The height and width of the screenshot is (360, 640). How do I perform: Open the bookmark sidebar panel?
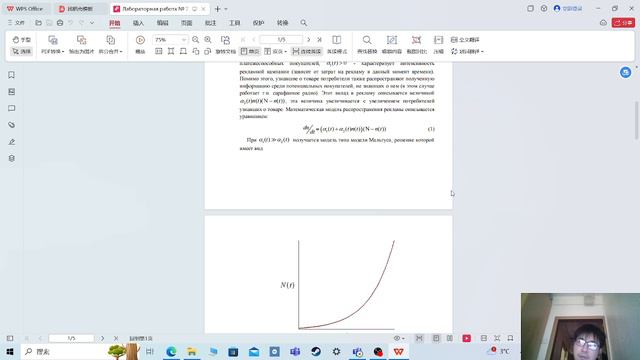pos(11,75)
